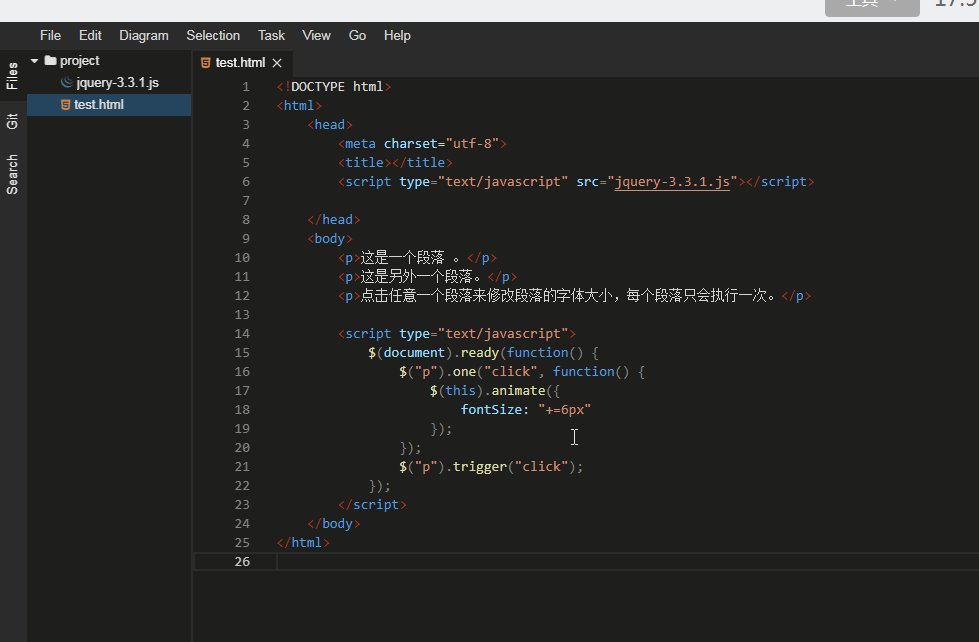Open the File menu
979x642 pixels.
click(x=50, y=36)
